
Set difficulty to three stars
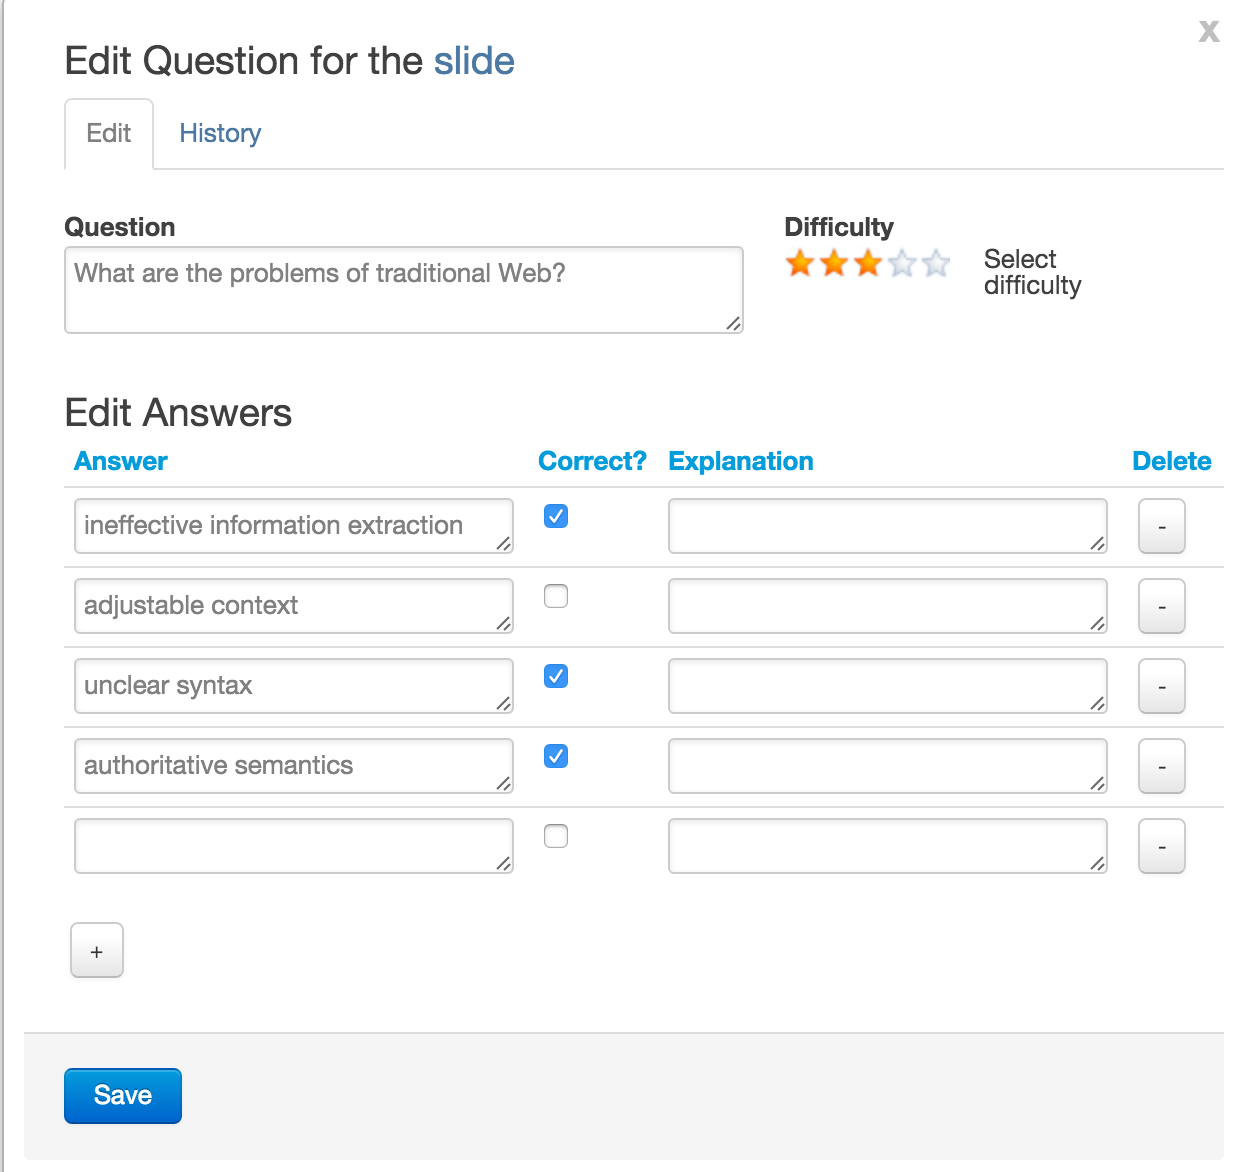pos(868,263)
